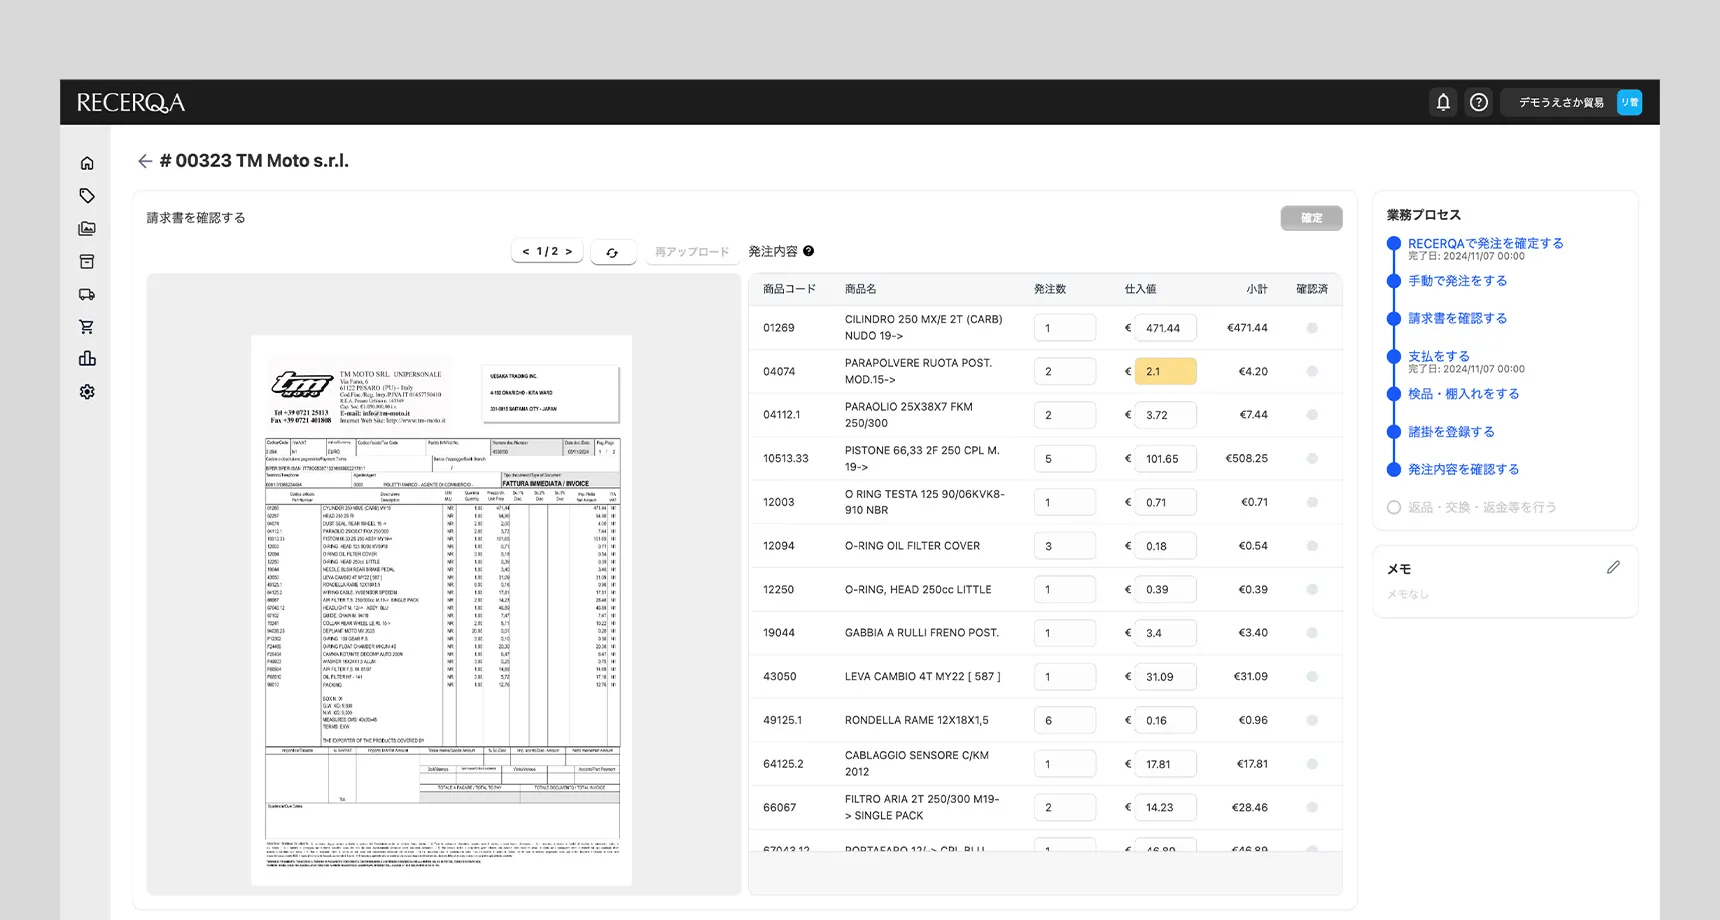Go to previous invoice page arrow
The width and height of the screenshot is (1720, 920).
tap(525, 252)
